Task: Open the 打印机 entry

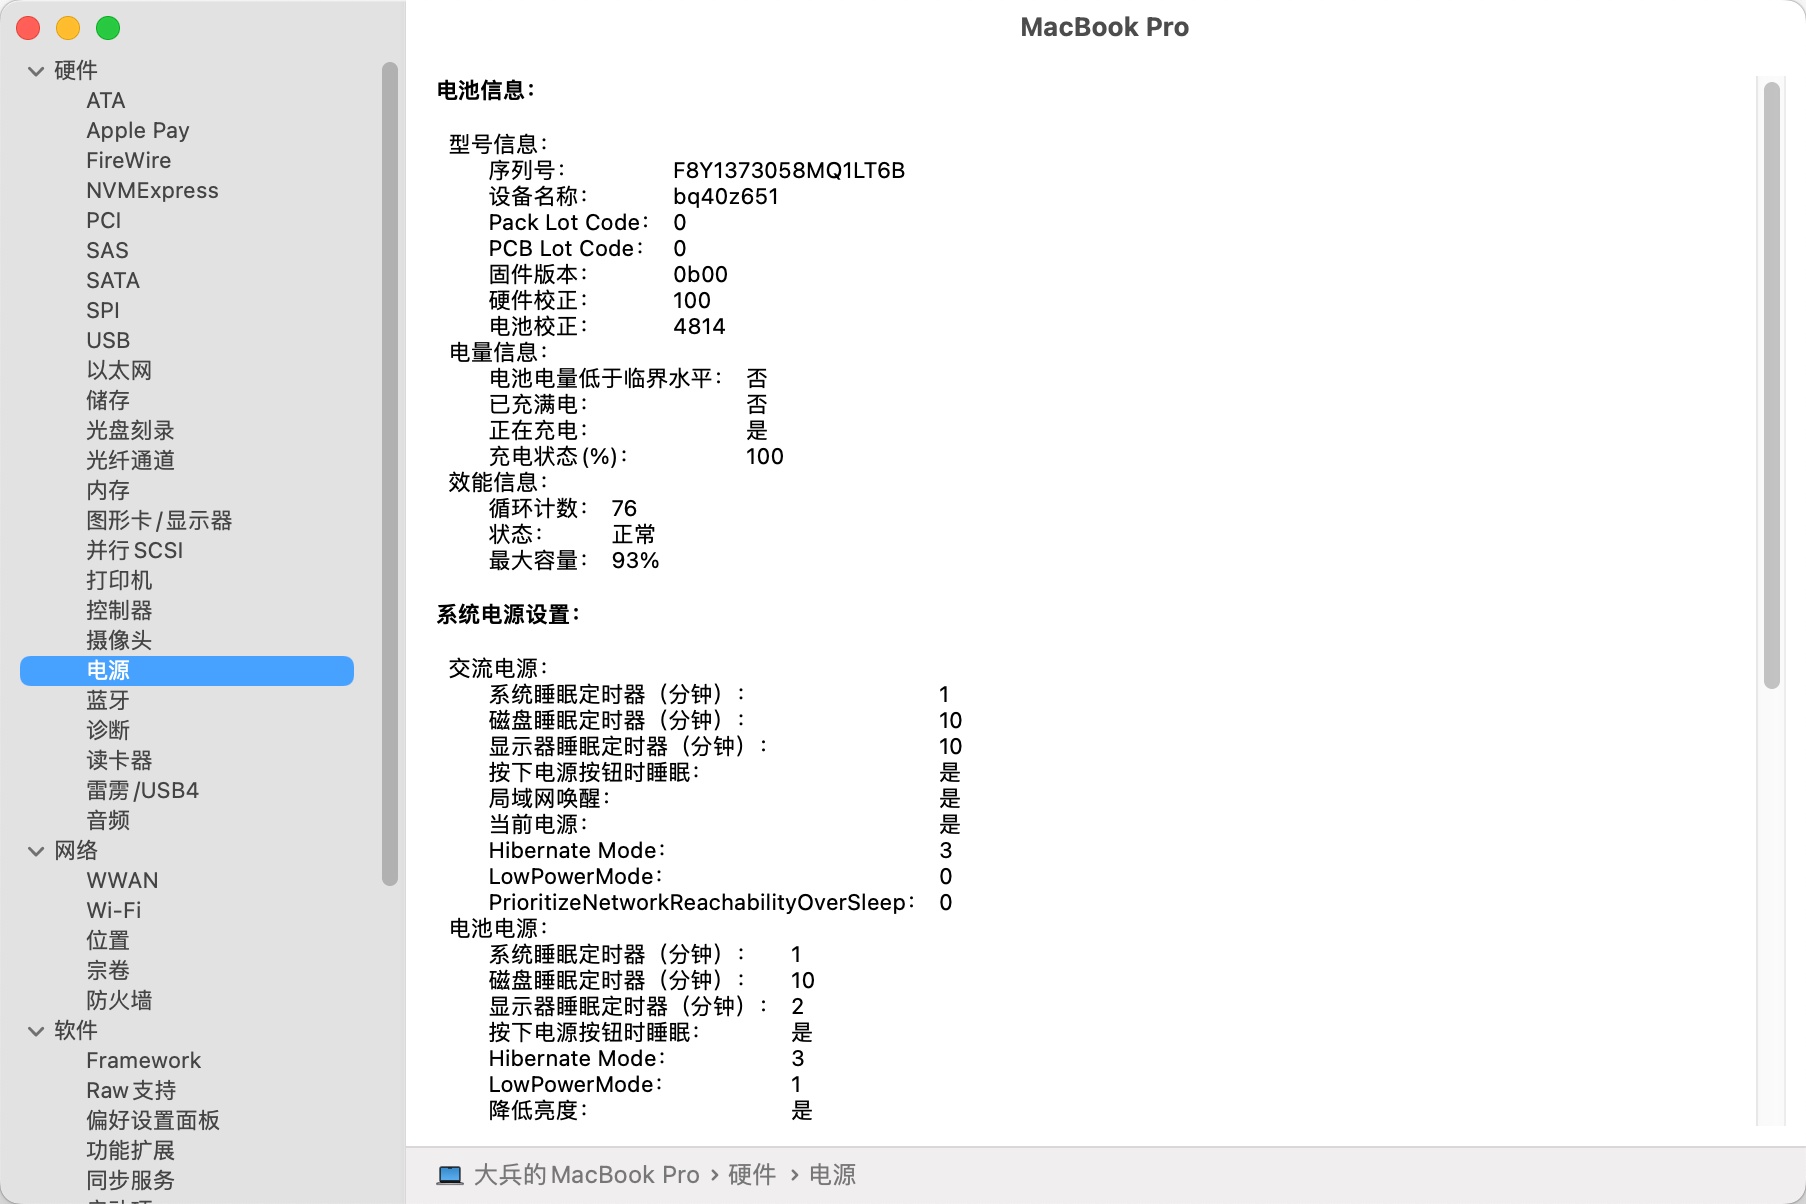Action: click(119, 581)
